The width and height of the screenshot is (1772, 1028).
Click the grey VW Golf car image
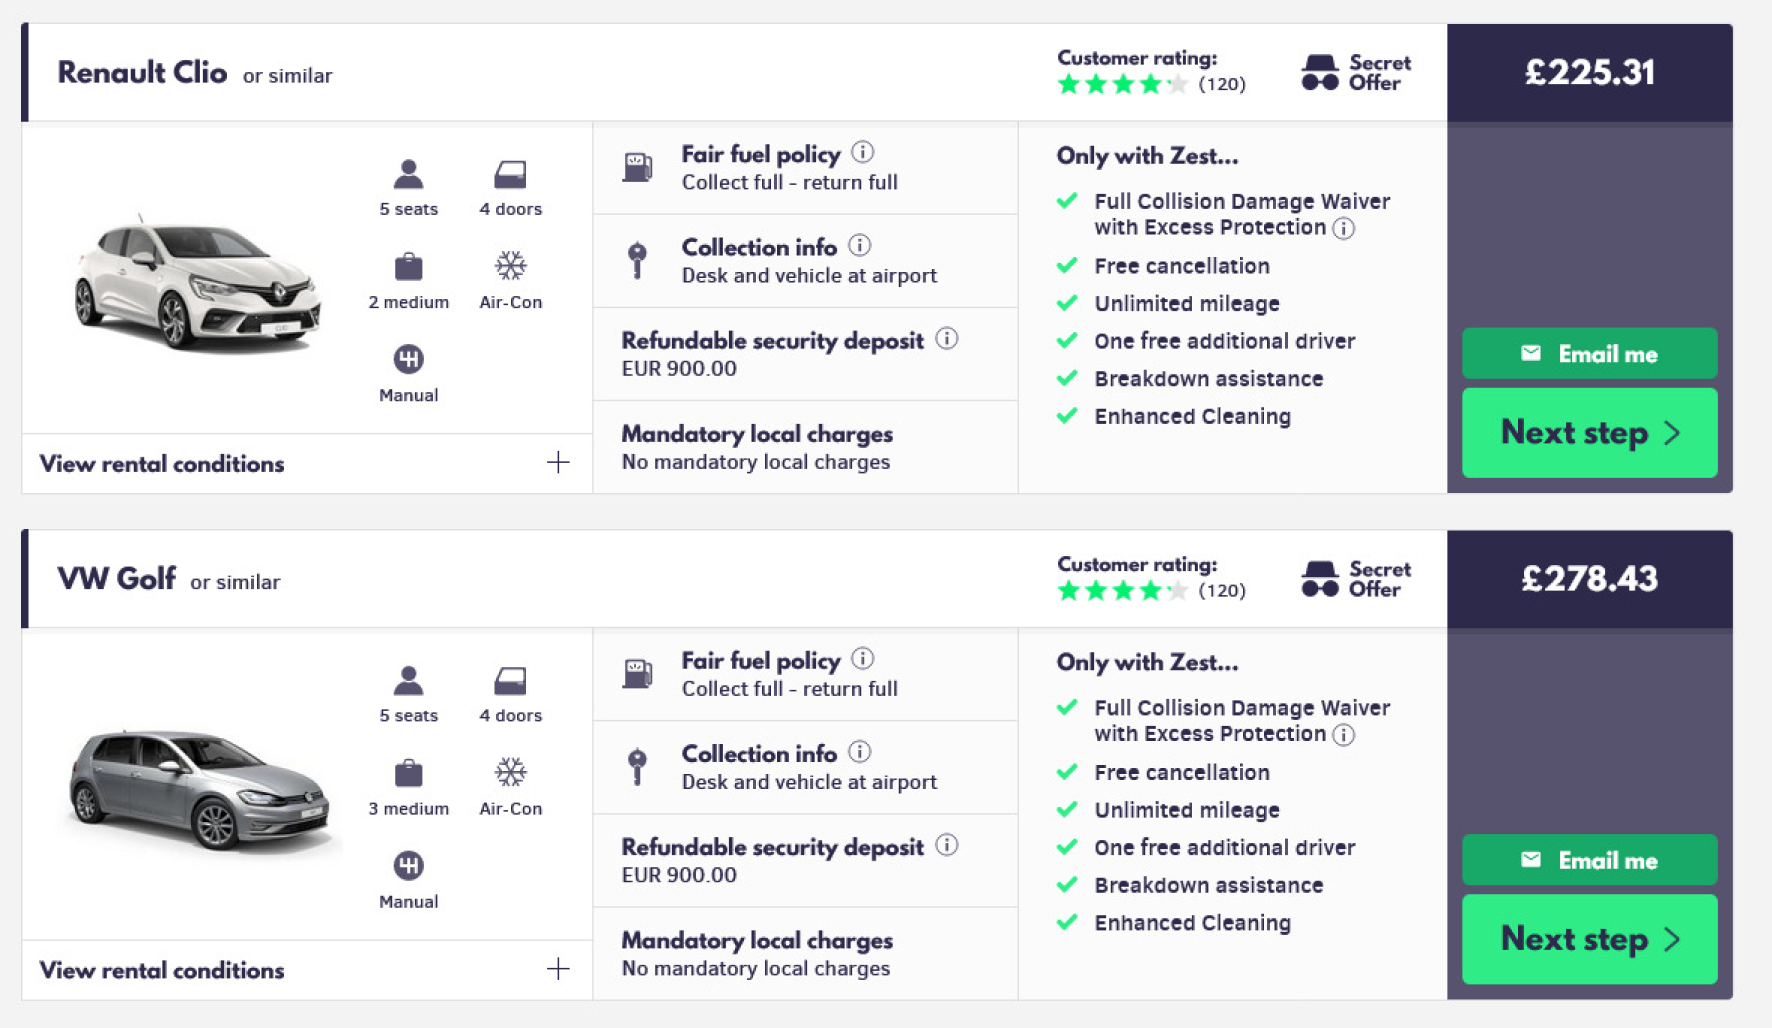point(199,790)
